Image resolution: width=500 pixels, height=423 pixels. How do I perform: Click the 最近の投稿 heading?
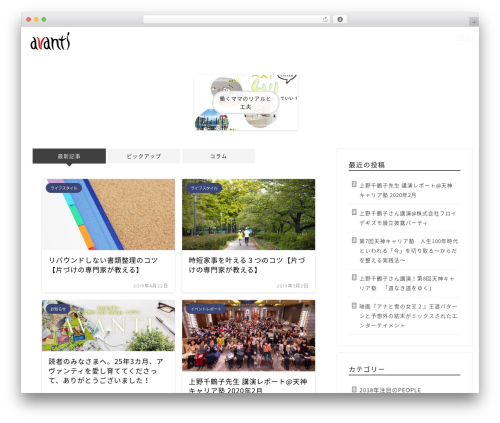click(x=367, y=165)
